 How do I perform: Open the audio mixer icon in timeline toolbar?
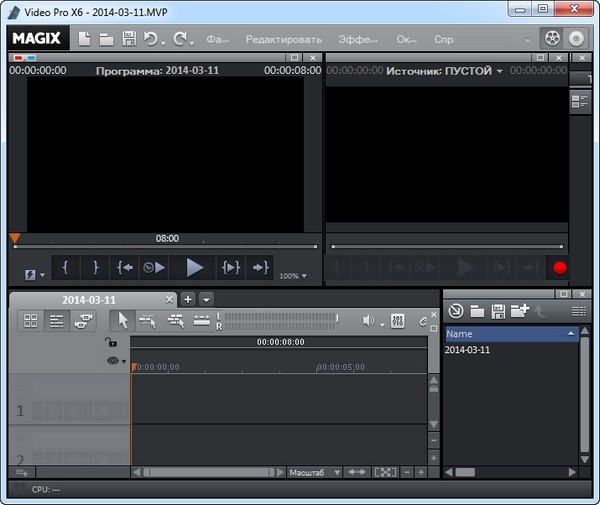click(397, 321)
